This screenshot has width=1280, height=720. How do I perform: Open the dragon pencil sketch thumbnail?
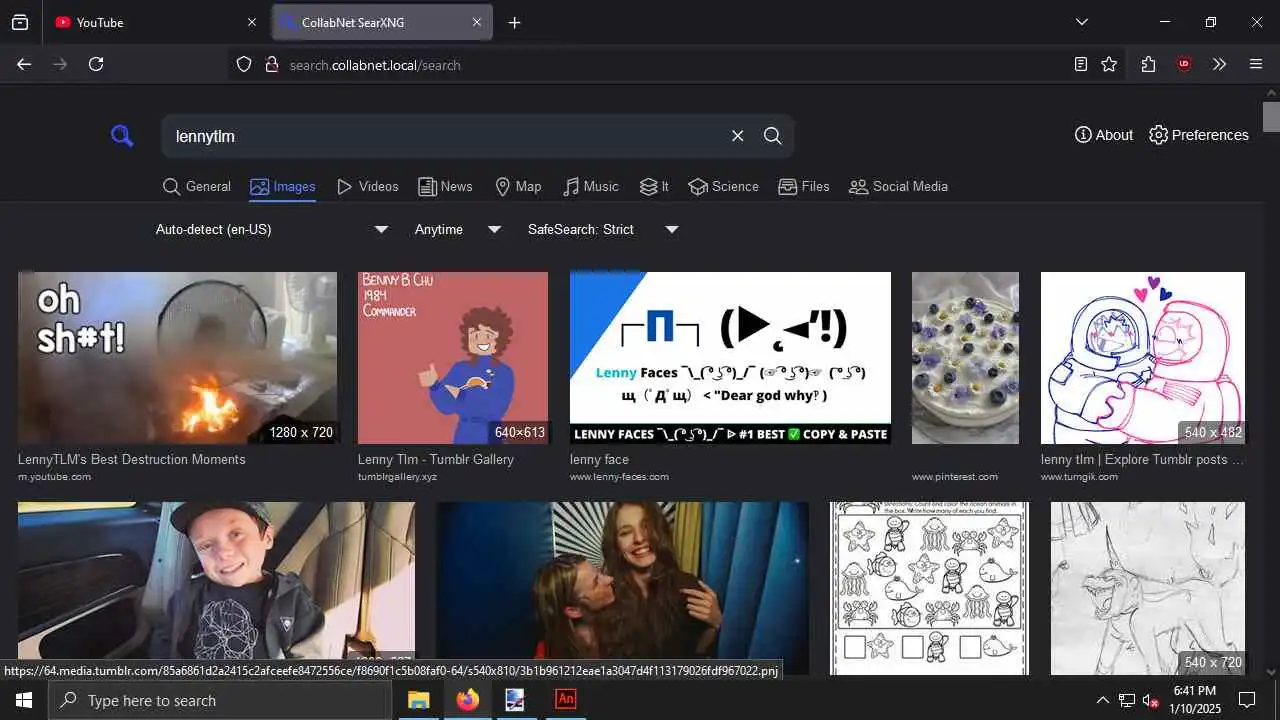pyautogui.click(x=1148, y=588)
